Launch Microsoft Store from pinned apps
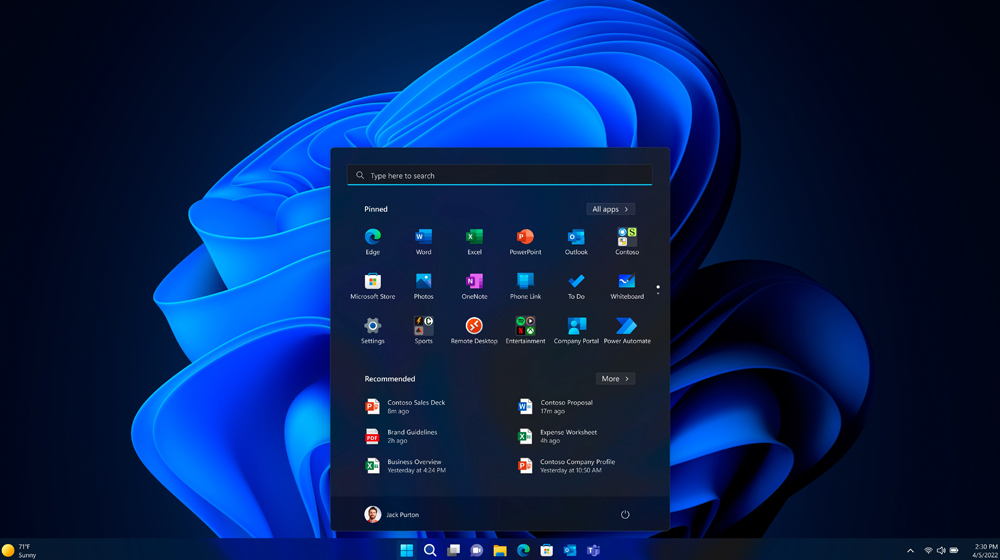 372,286
